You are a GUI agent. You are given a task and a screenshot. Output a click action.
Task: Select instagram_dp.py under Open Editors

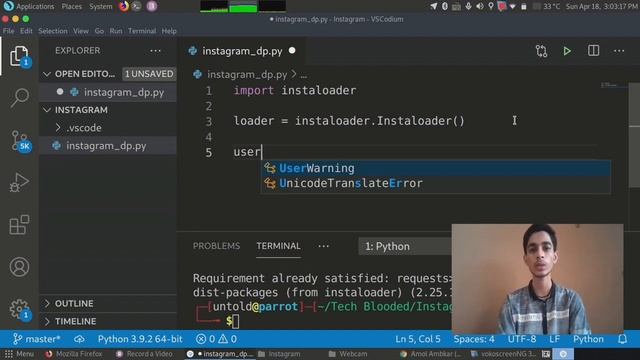(x=124, y=92)
